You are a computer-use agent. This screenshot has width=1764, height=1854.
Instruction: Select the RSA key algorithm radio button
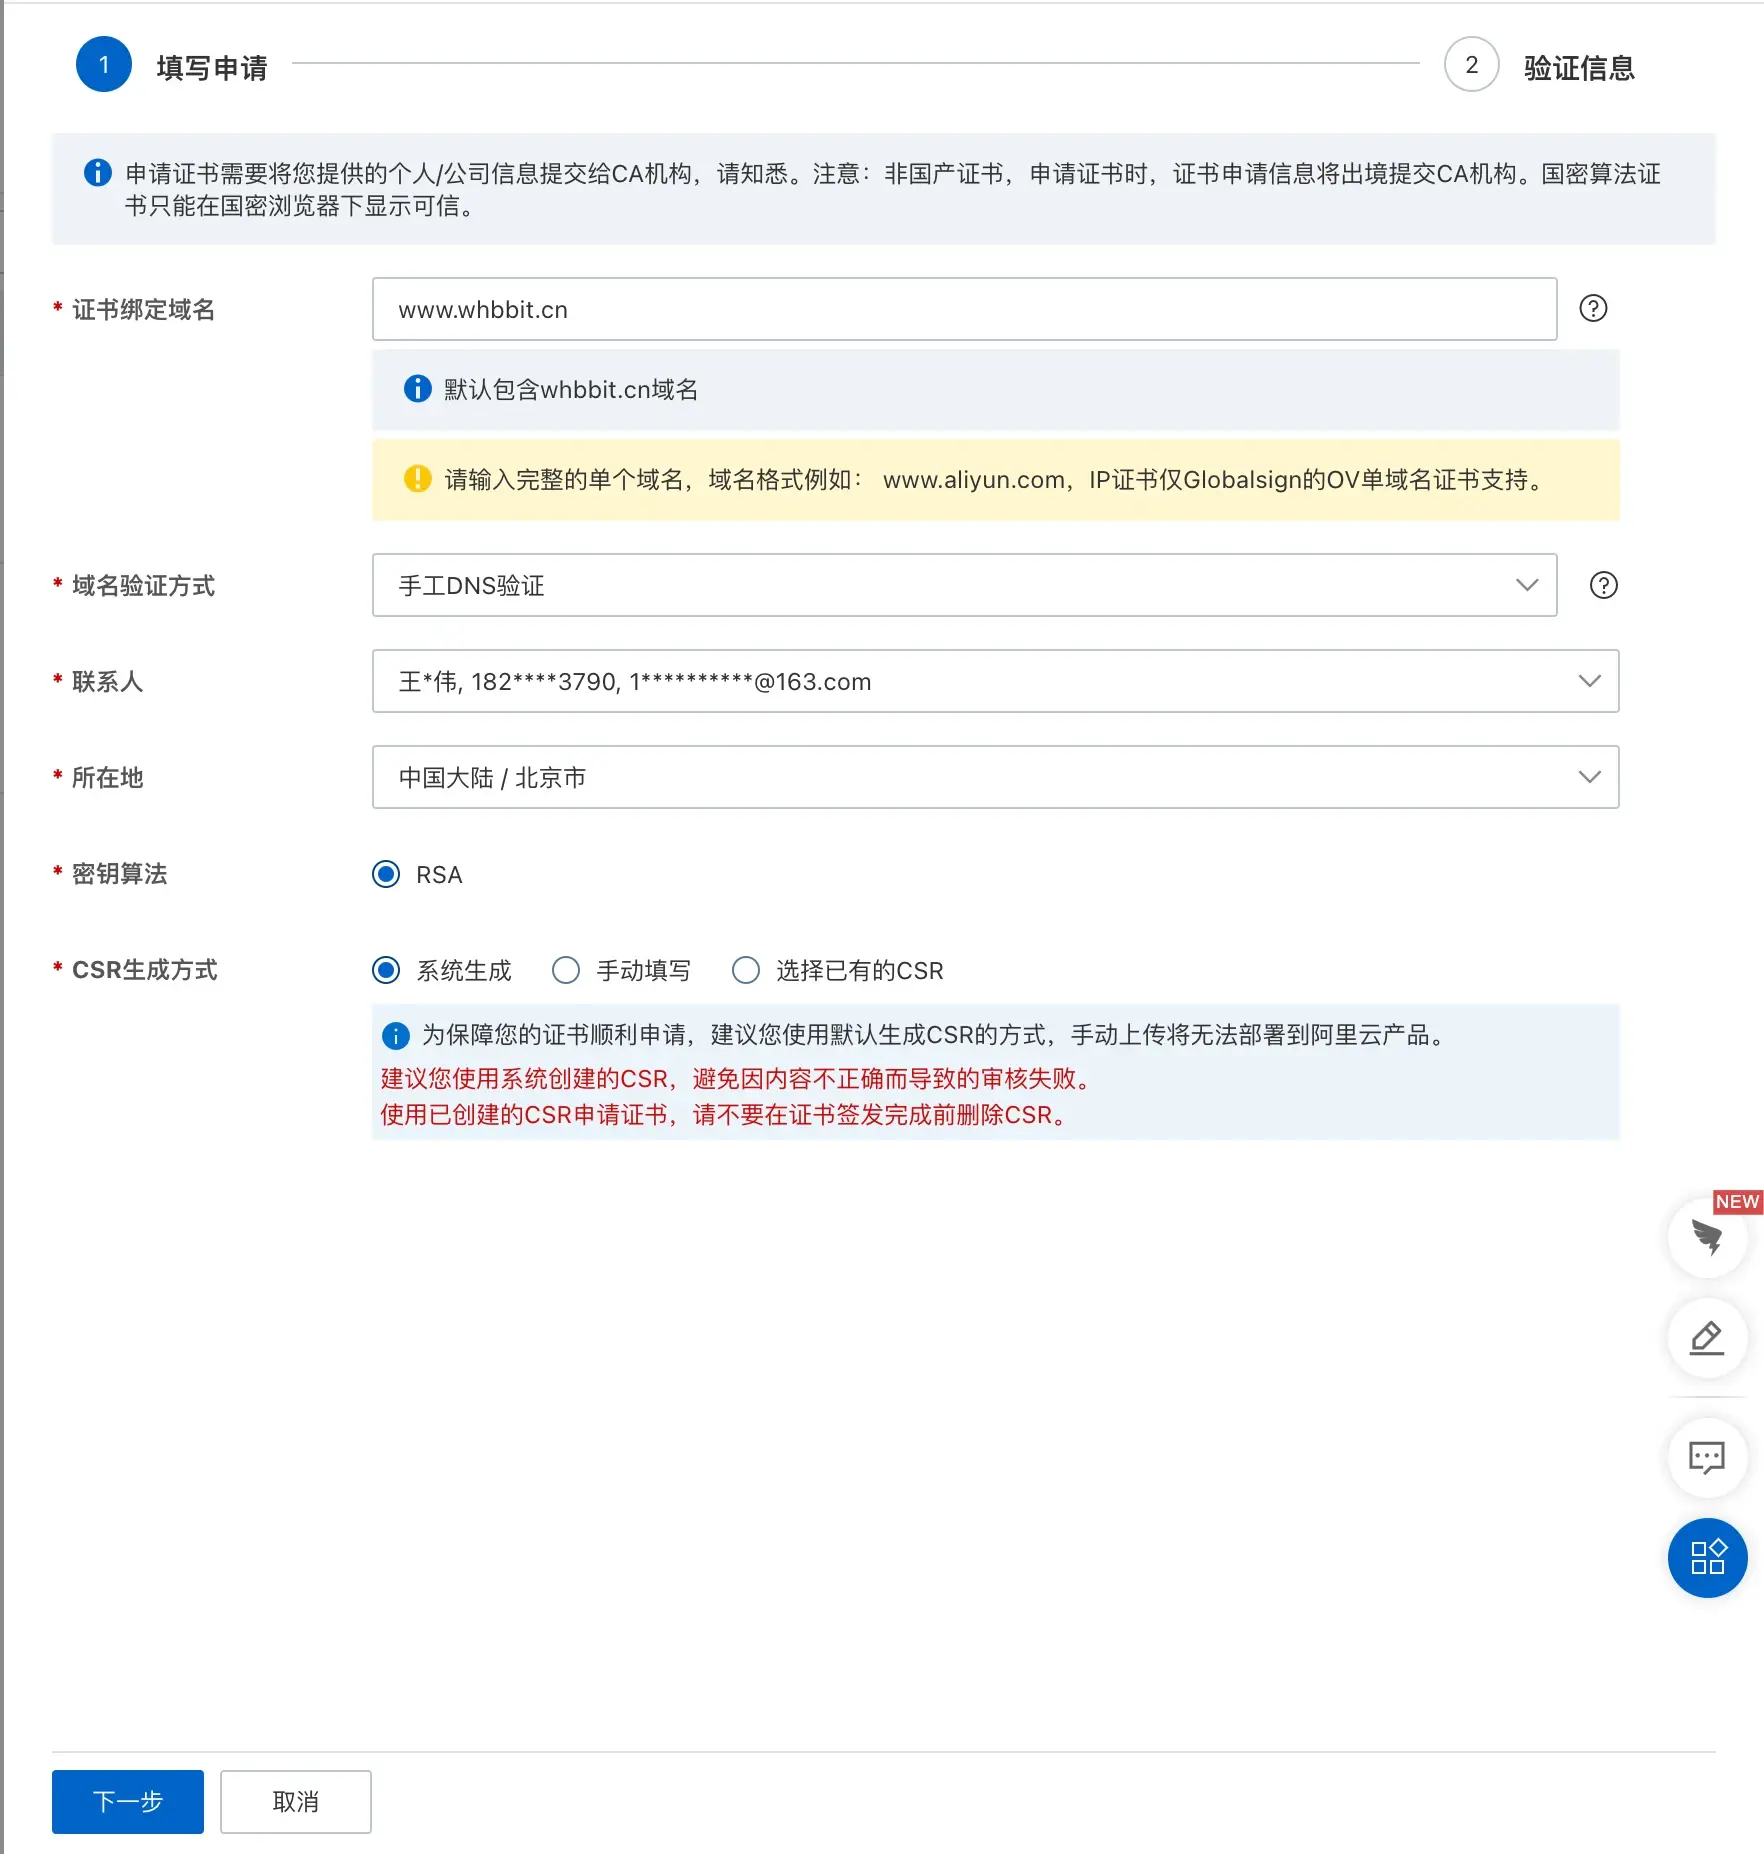tap(386, 874)
